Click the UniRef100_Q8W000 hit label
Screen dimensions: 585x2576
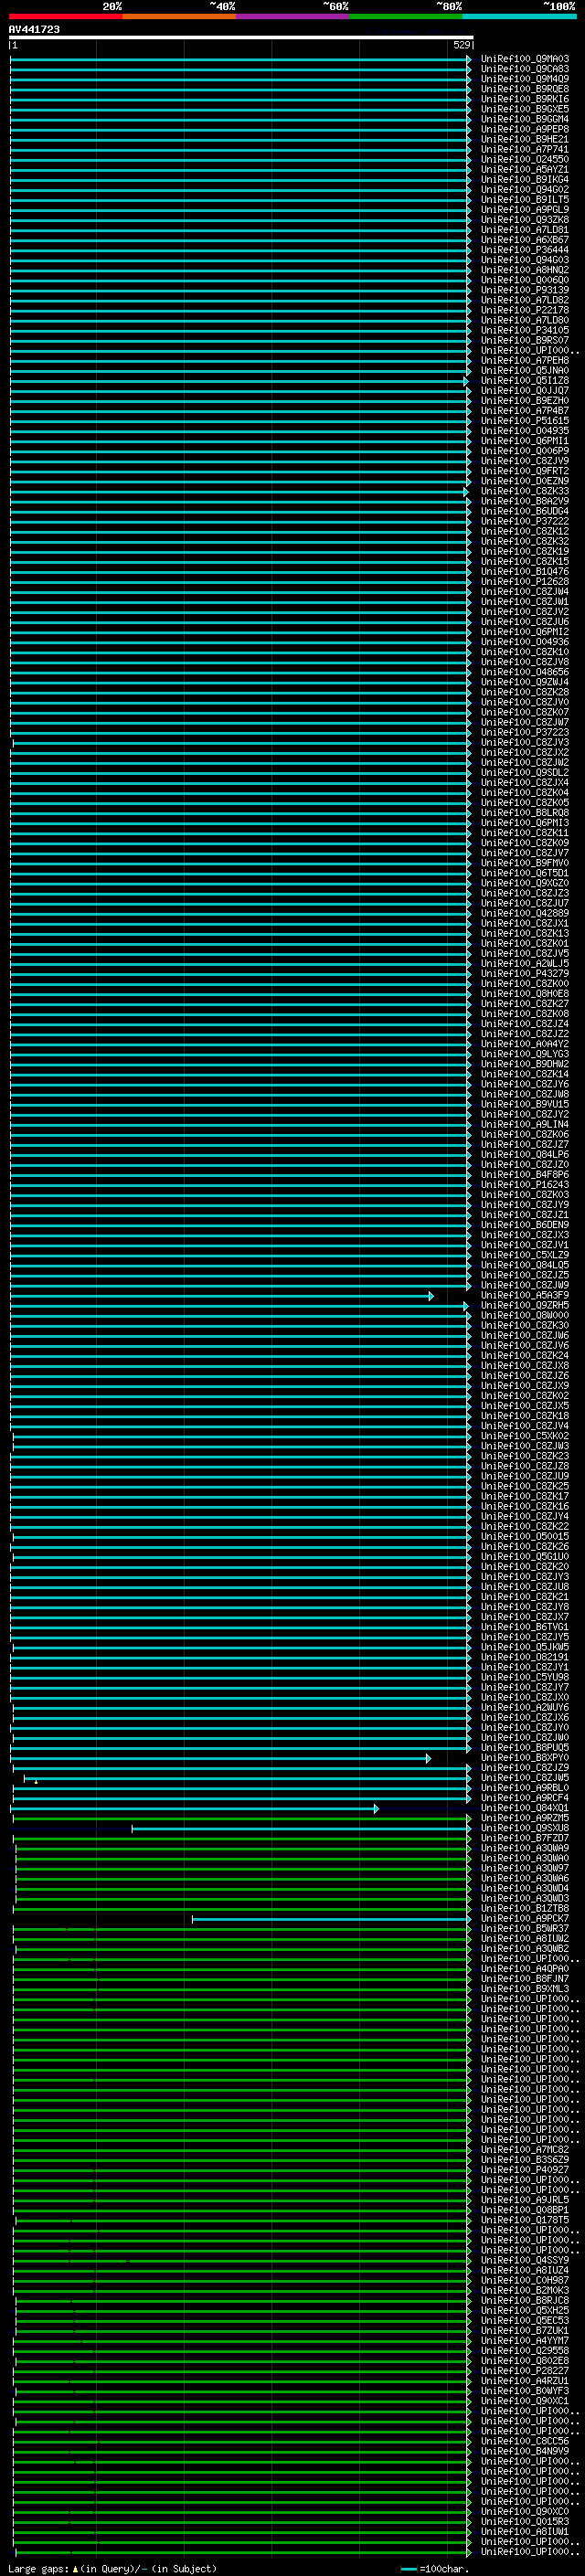tap(525, 1315)
